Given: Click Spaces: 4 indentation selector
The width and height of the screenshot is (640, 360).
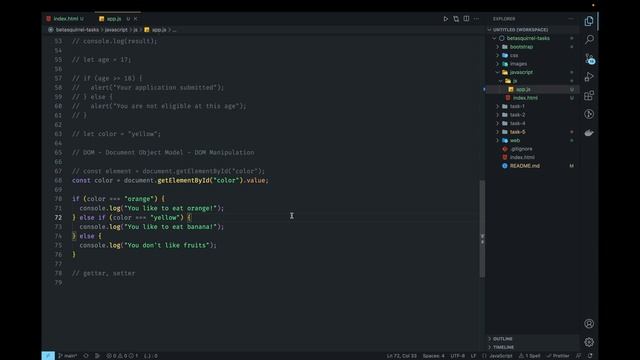Looking at the screenshot, I should (x=433, y=356).
